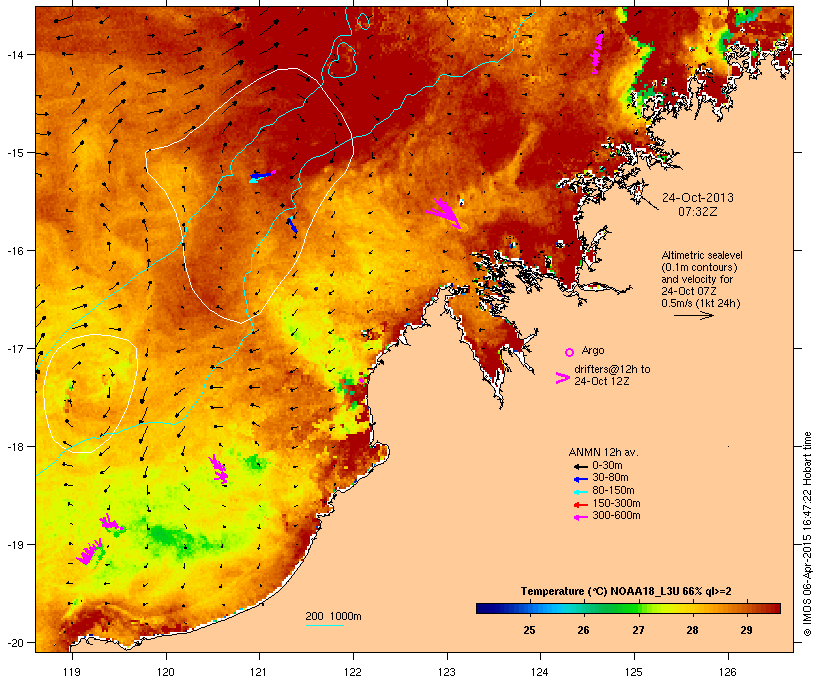Click the red 150-300m legend arrow
Image resolution: width=820 pixels, height=680 pixels.
click(580, 504)
